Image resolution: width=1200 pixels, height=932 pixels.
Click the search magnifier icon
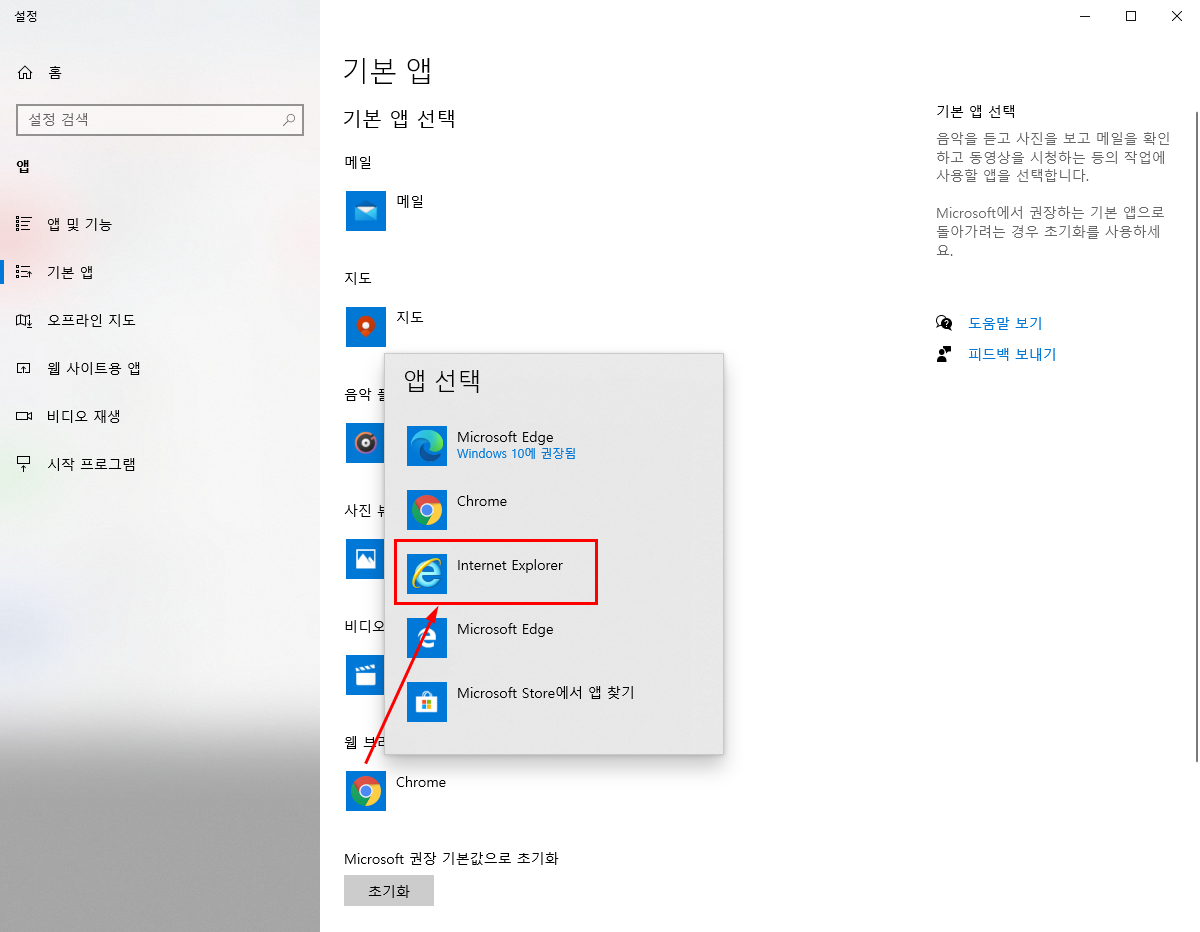point(289,119)
